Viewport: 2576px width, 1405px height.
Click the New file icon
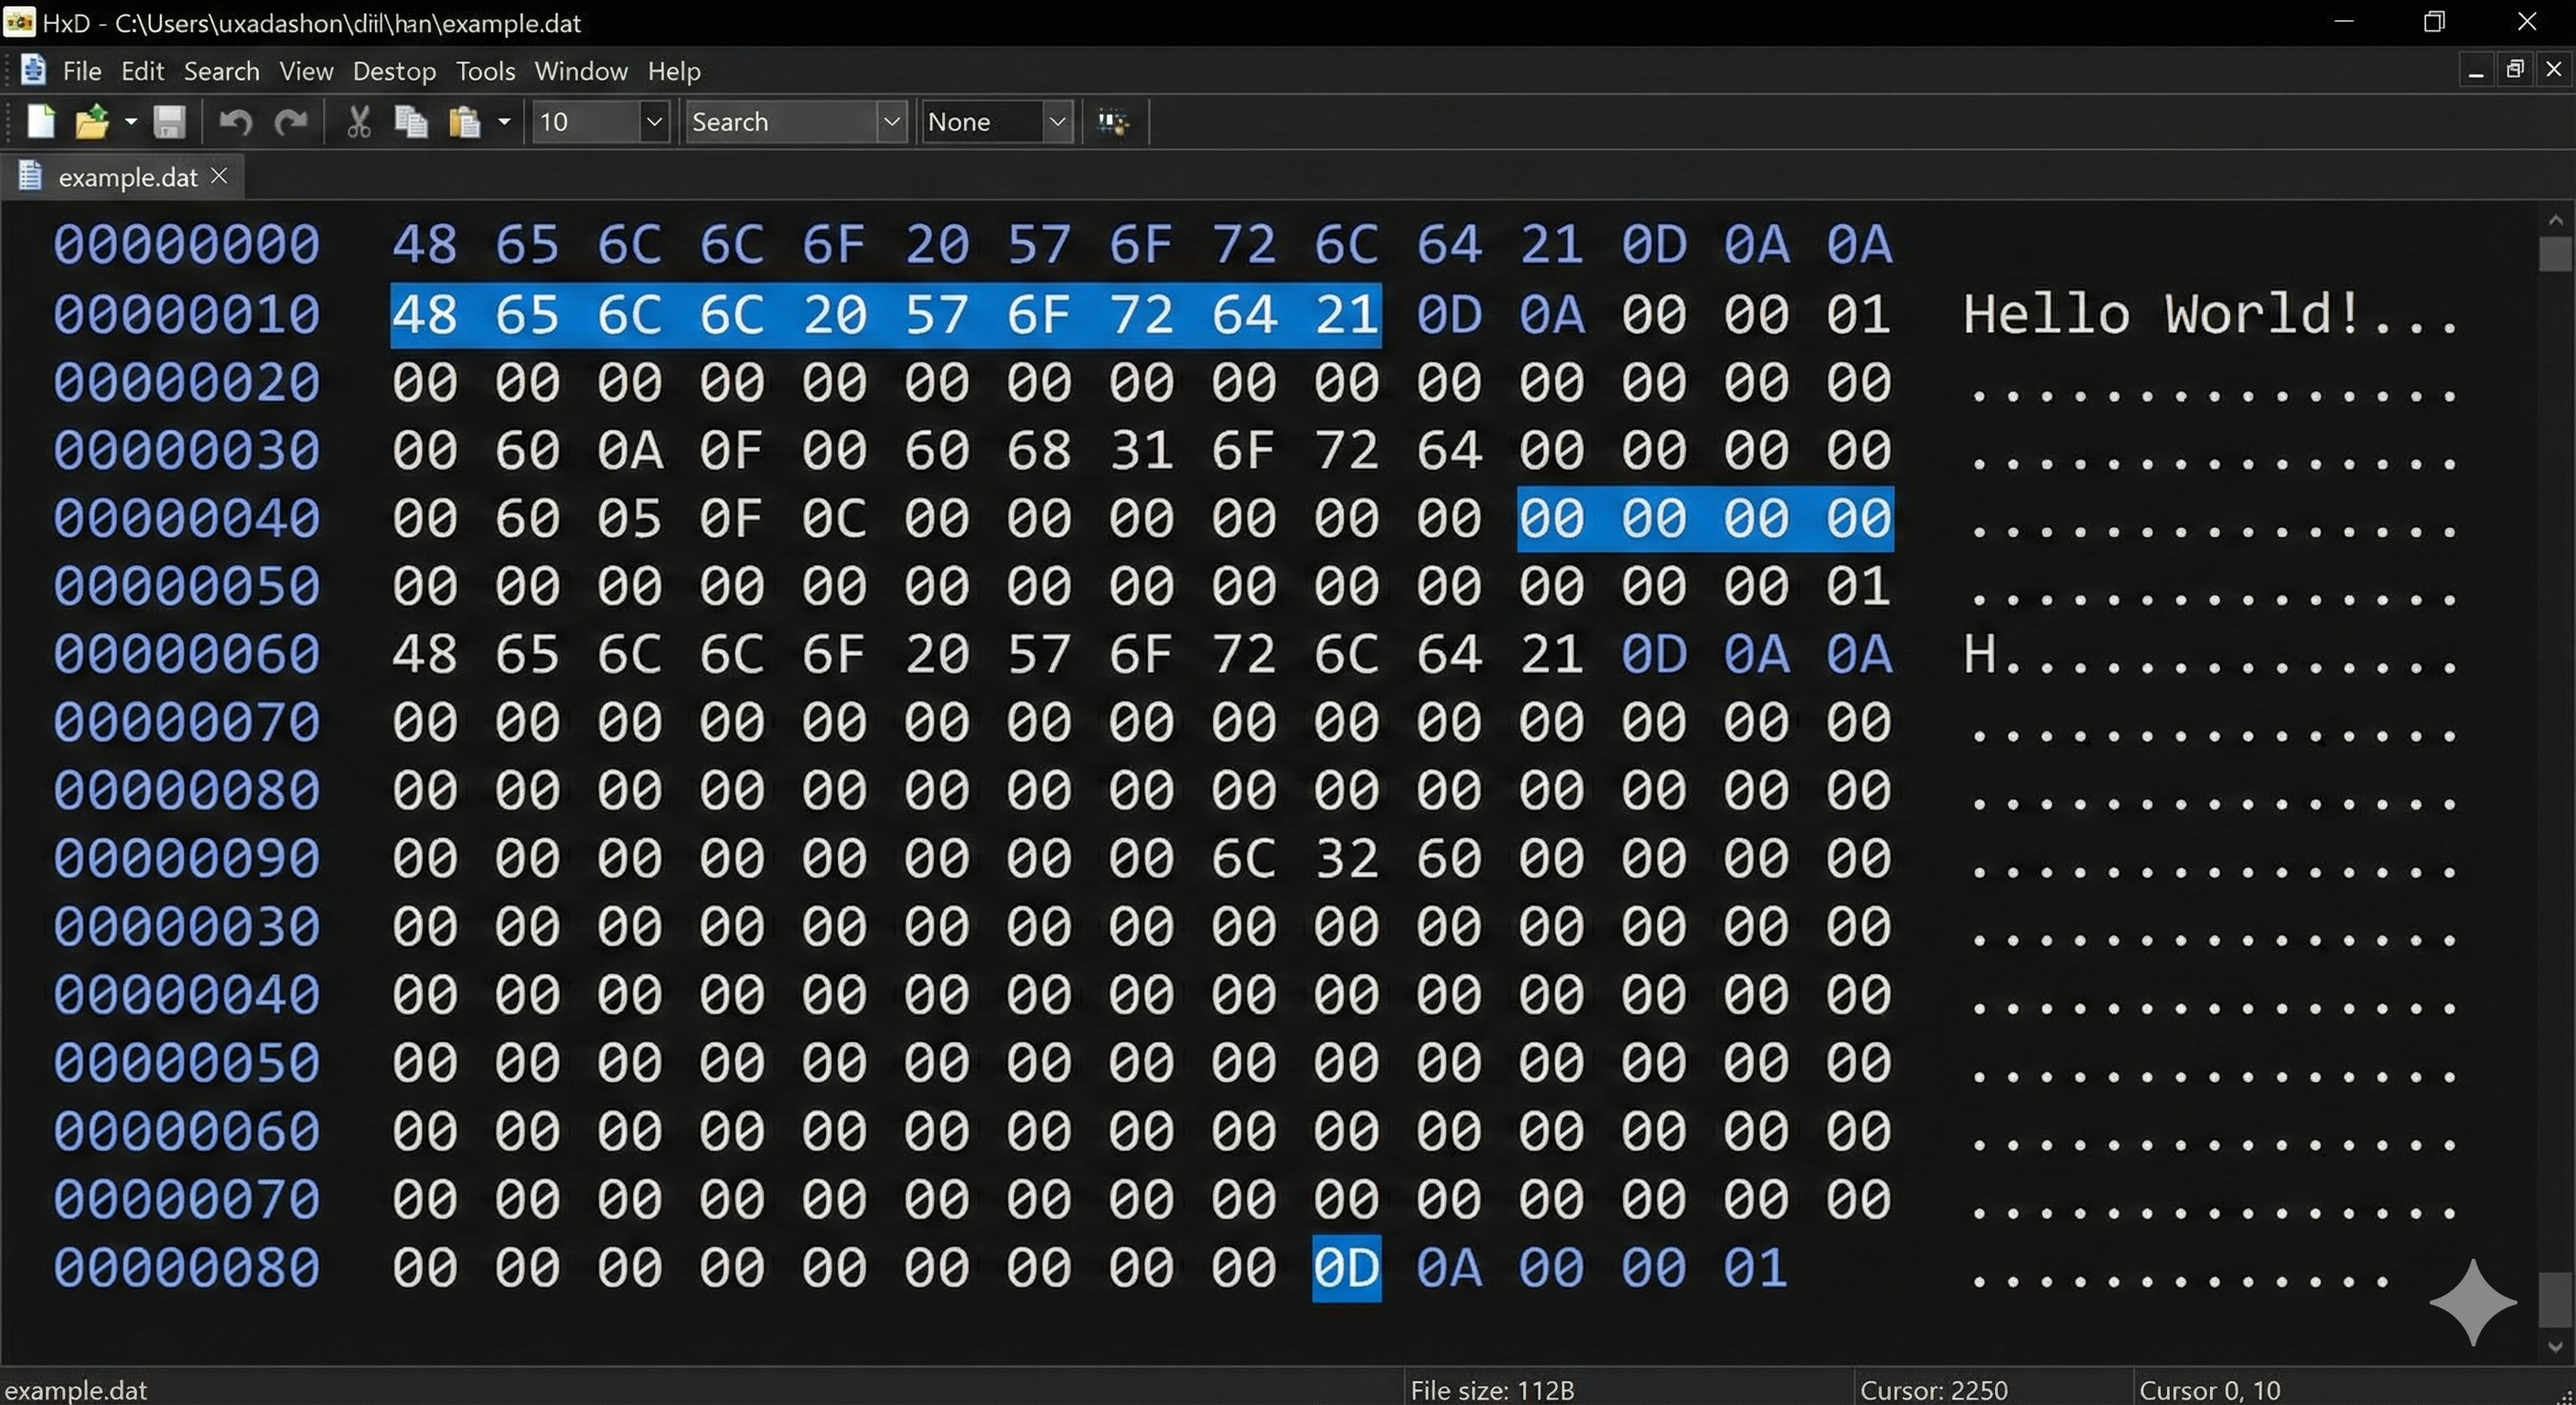(x=40, y=122)
